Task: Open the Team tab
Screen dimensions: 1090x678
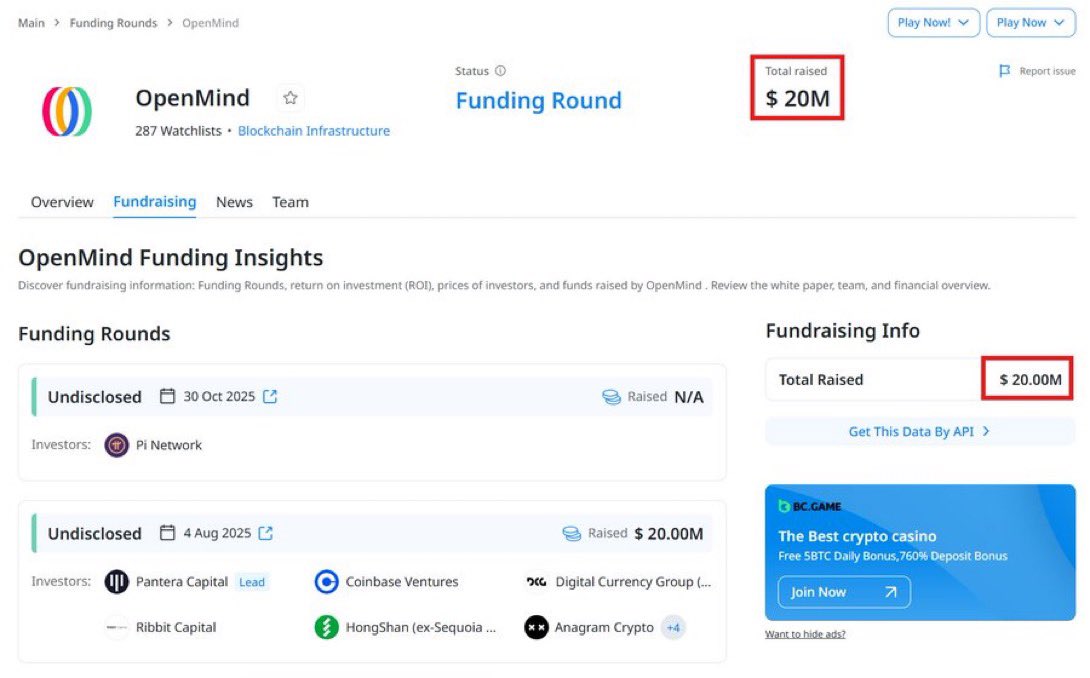Action: (290, 202)
